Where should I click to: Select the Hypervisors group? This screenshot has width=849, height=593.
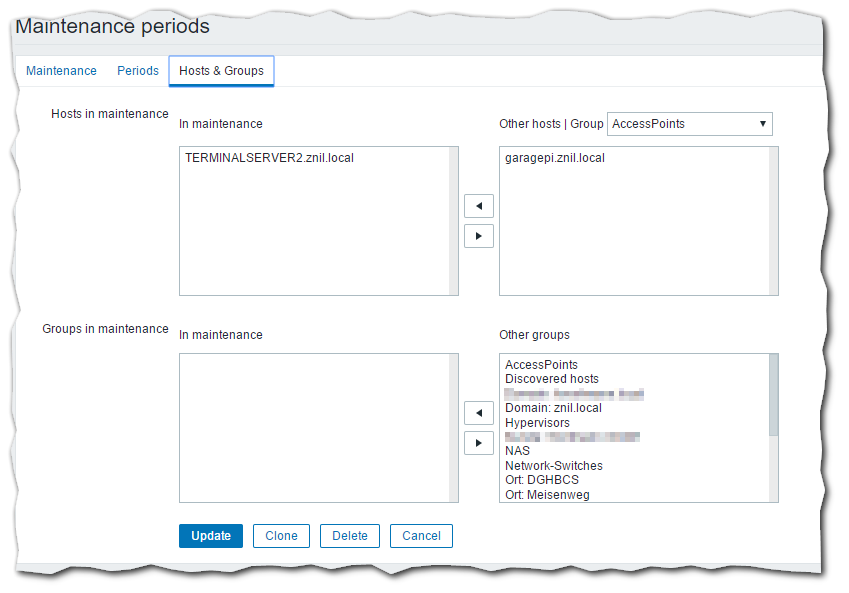(x=537, y=423)
